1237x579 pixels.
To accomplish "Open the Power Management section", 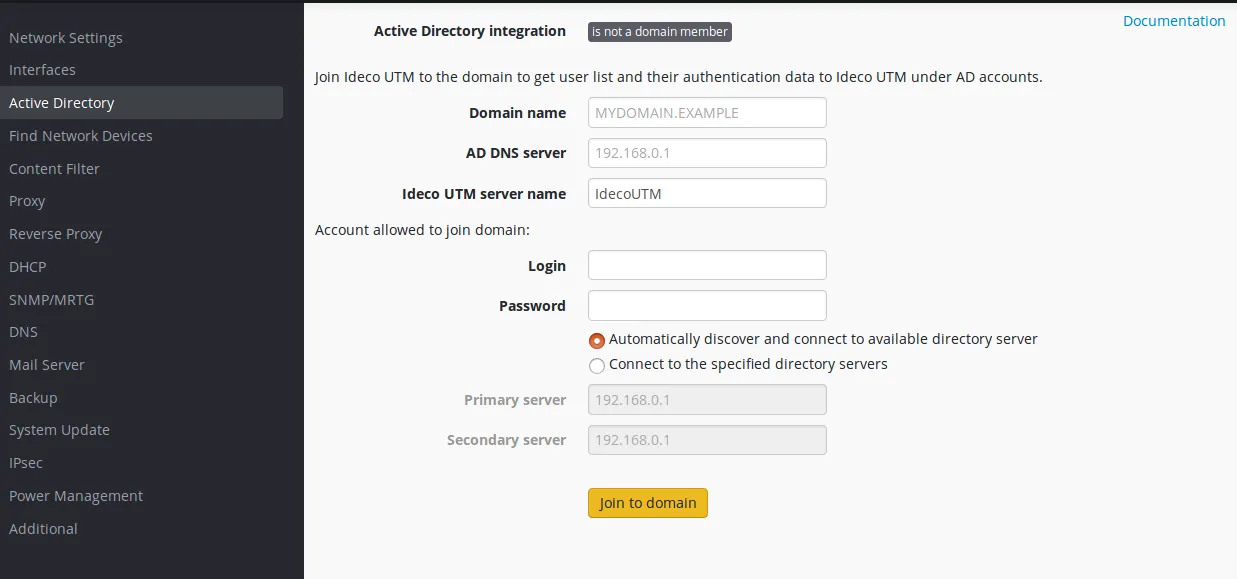I will [76, 495].
